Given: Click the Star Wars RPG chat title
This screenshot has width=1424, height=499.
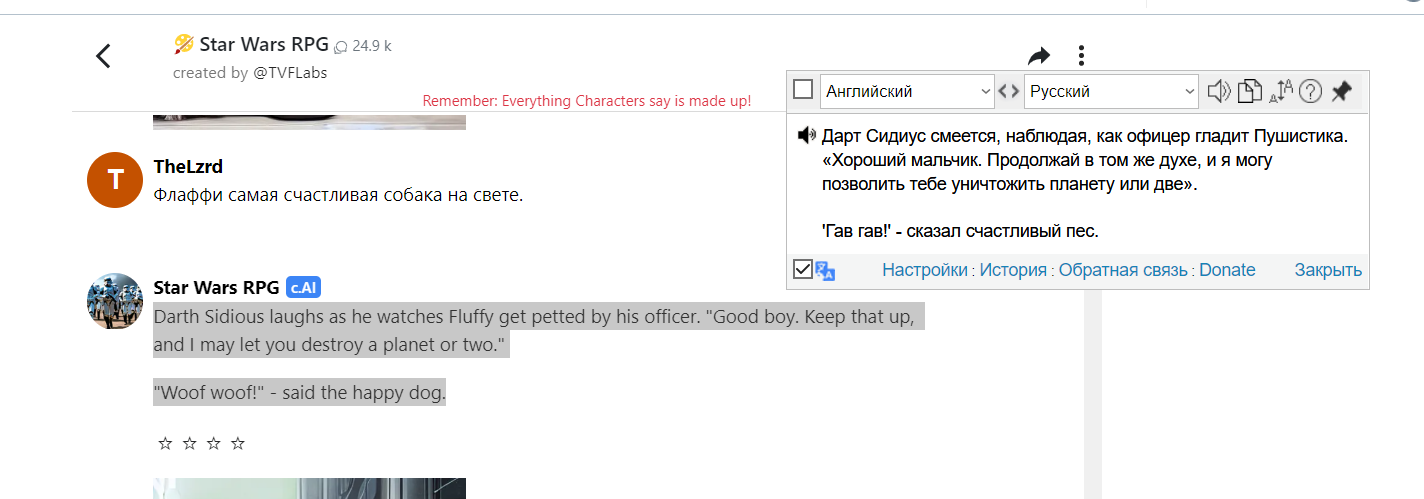Looking at the screenshot, I should point(263,44).
